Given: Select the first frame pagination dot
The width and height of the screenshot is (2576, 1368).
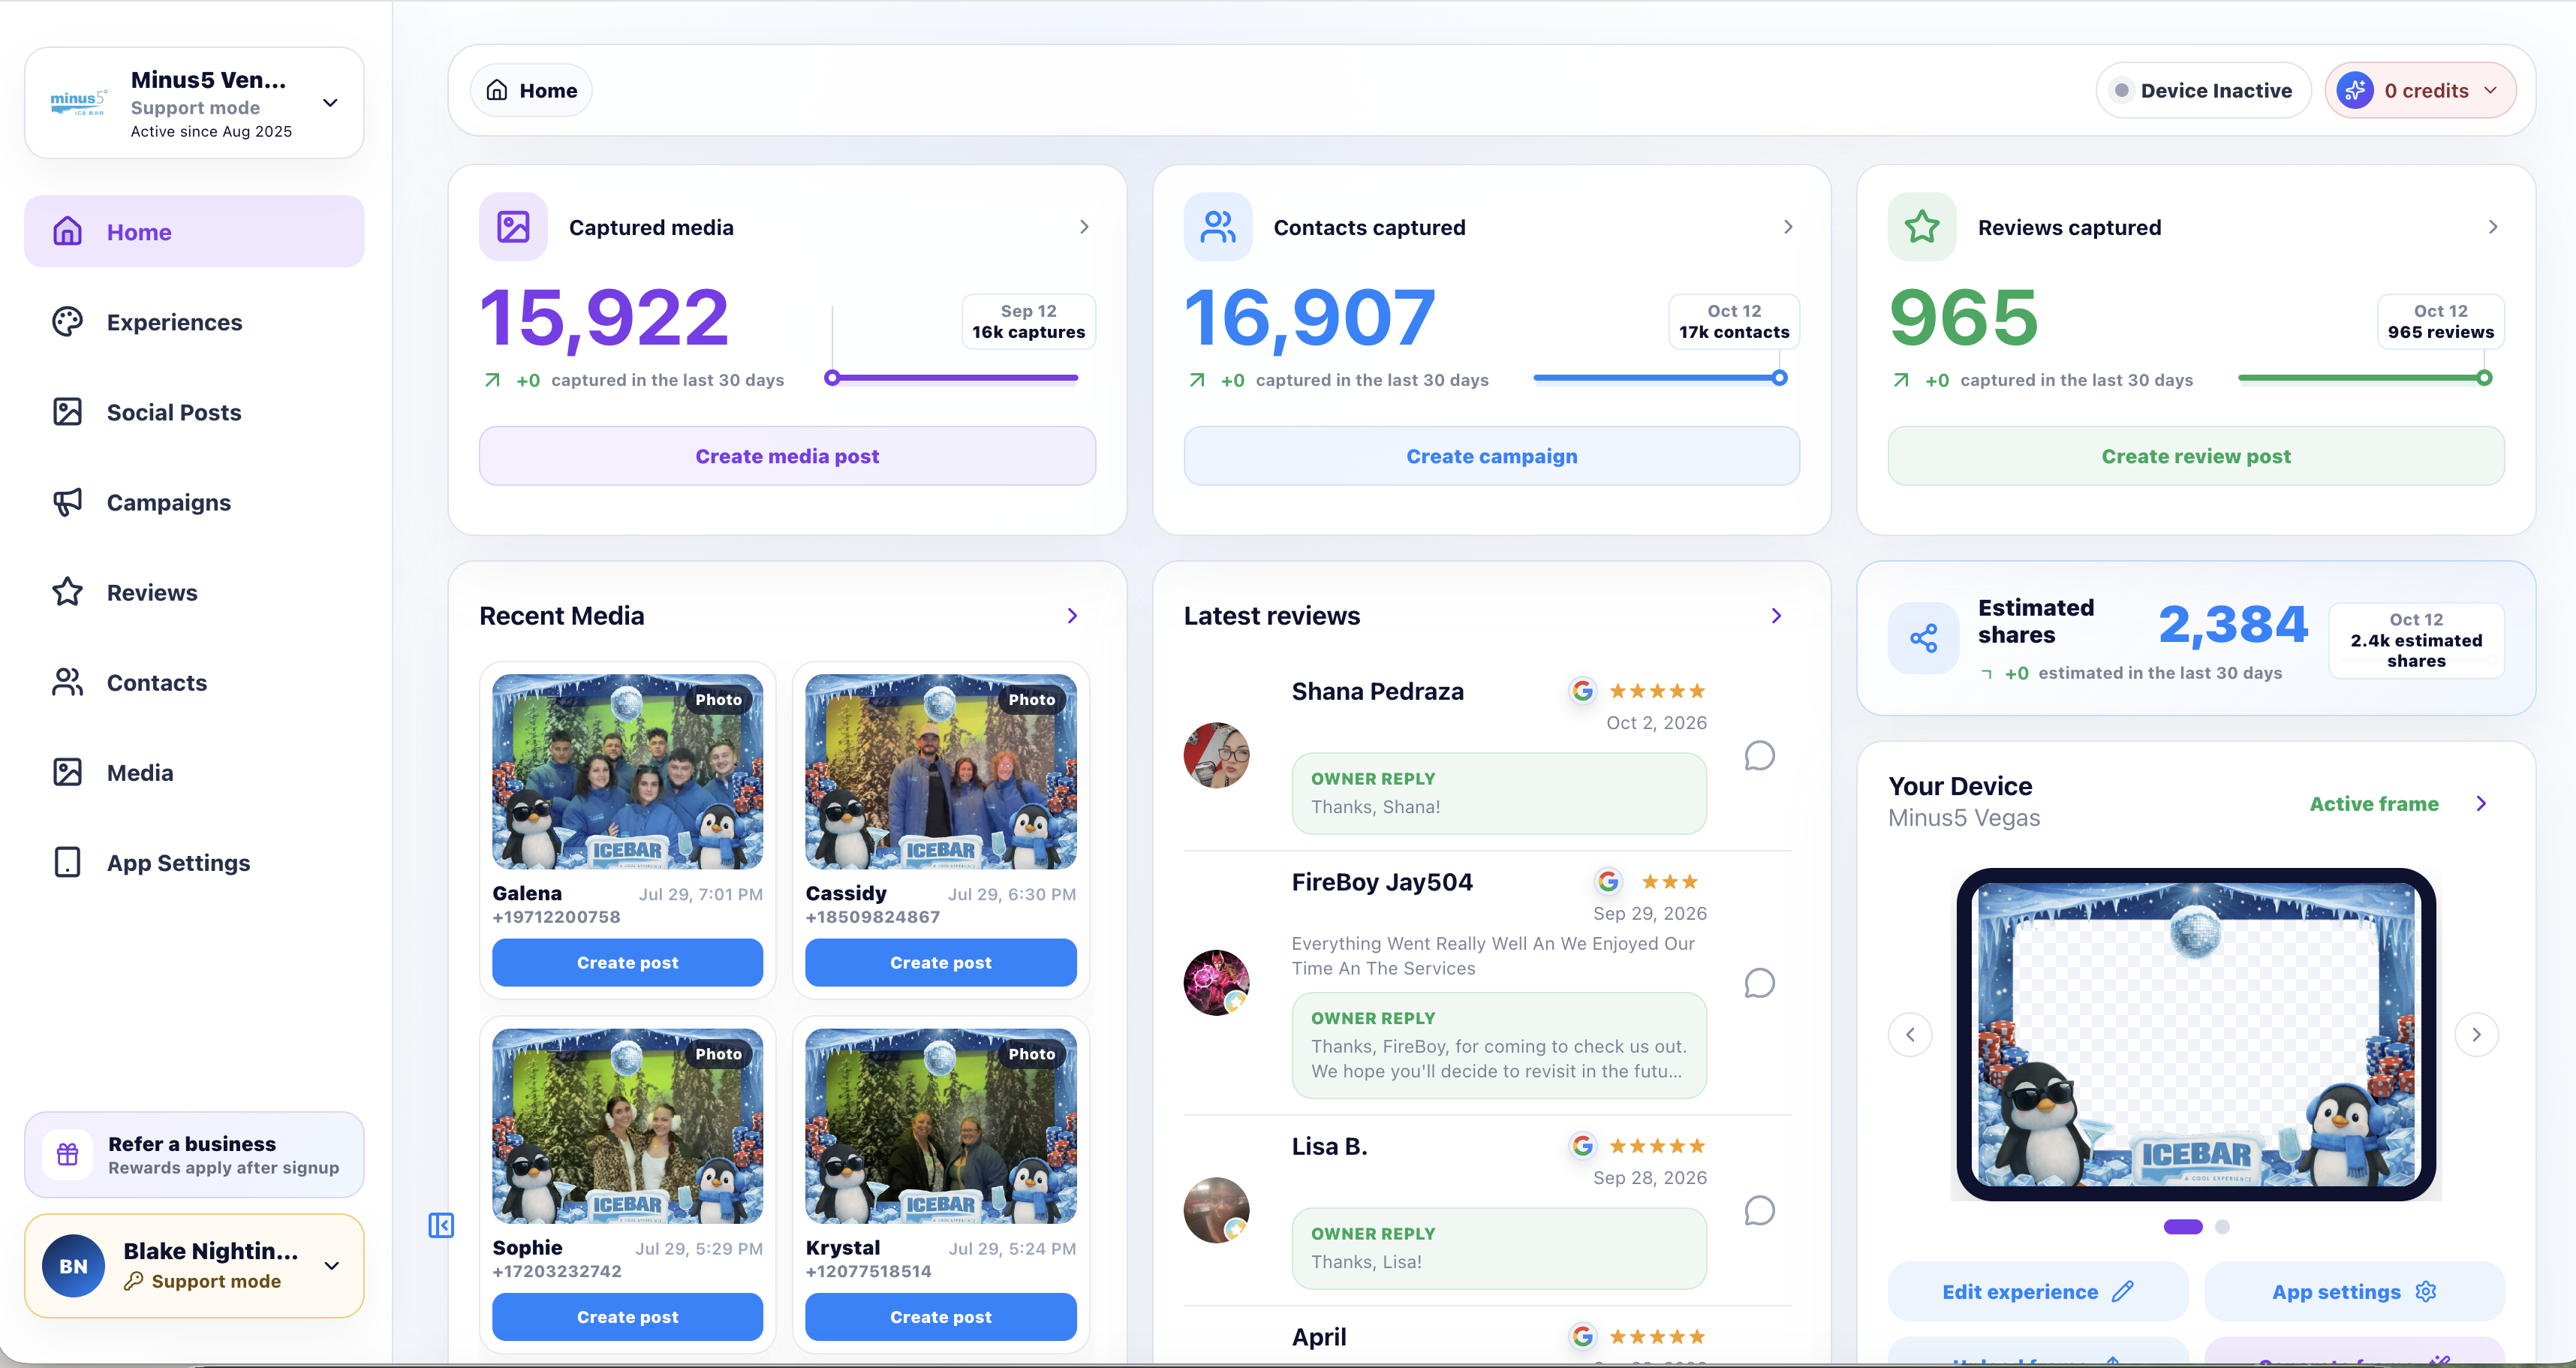Looking at the screenshot, I should pyautogui.click(x=2183, y=1226).
